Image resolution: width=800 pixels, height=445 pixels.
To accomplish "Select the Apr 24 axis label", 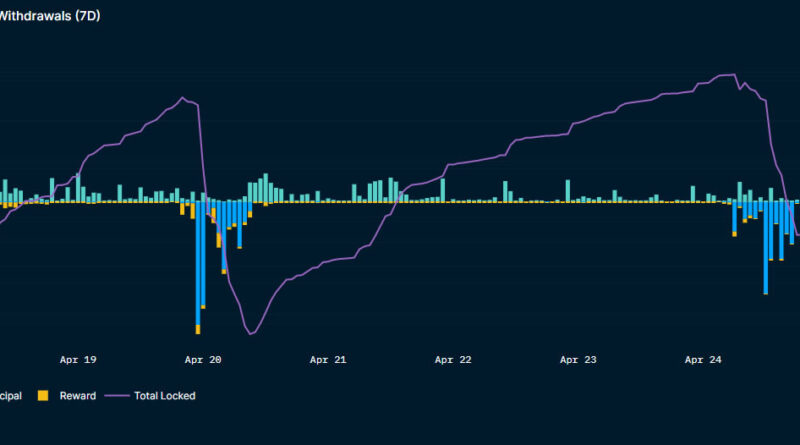I will [703, 360].
